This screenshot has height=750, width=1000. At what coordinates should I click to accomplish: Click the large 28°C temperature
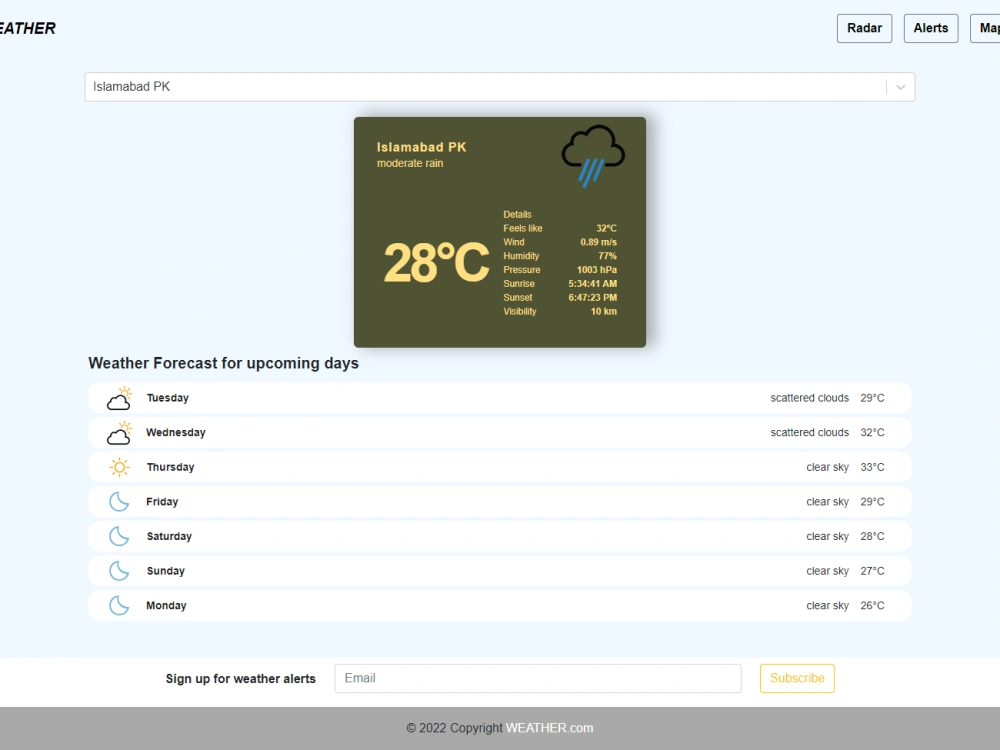(x=436, y=263)
